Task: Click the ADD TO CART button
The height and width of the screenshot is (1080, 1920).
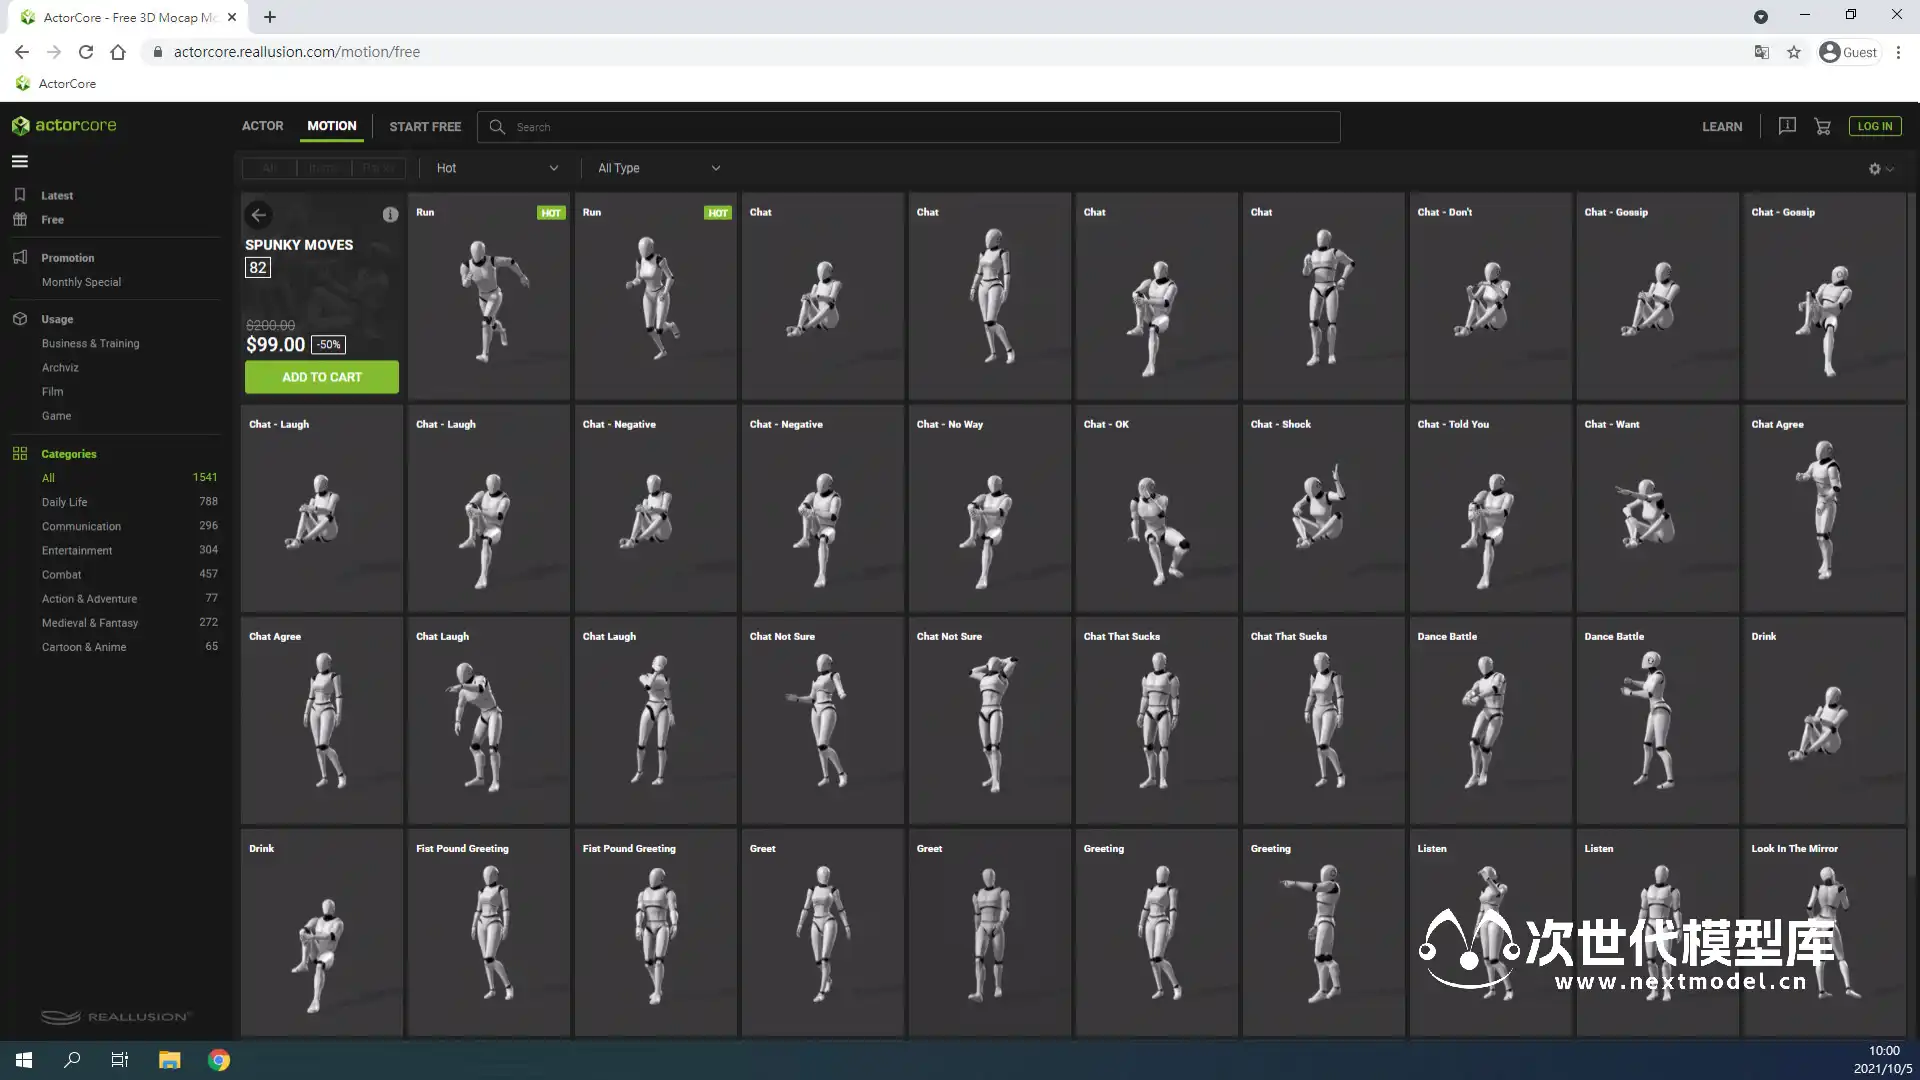Action: (x=321, y=377)
